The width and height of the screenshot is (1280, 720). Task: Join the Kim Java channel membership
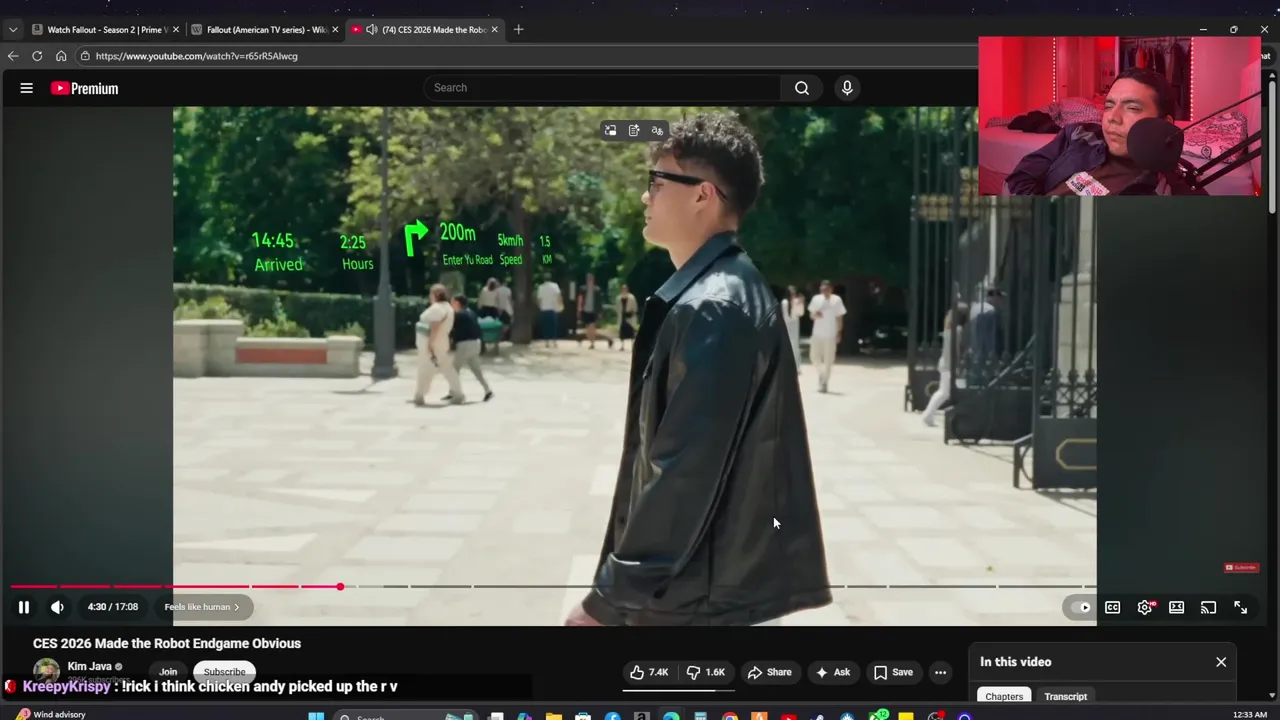click(x=168, y=672)
